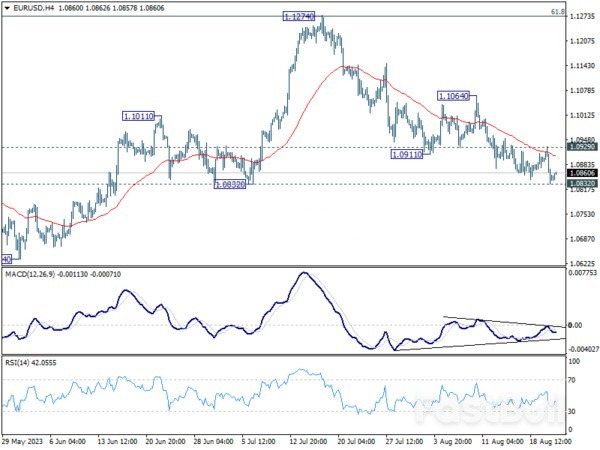Click the 1.10110 price label

pyautogui.click(x=139, y=116)
